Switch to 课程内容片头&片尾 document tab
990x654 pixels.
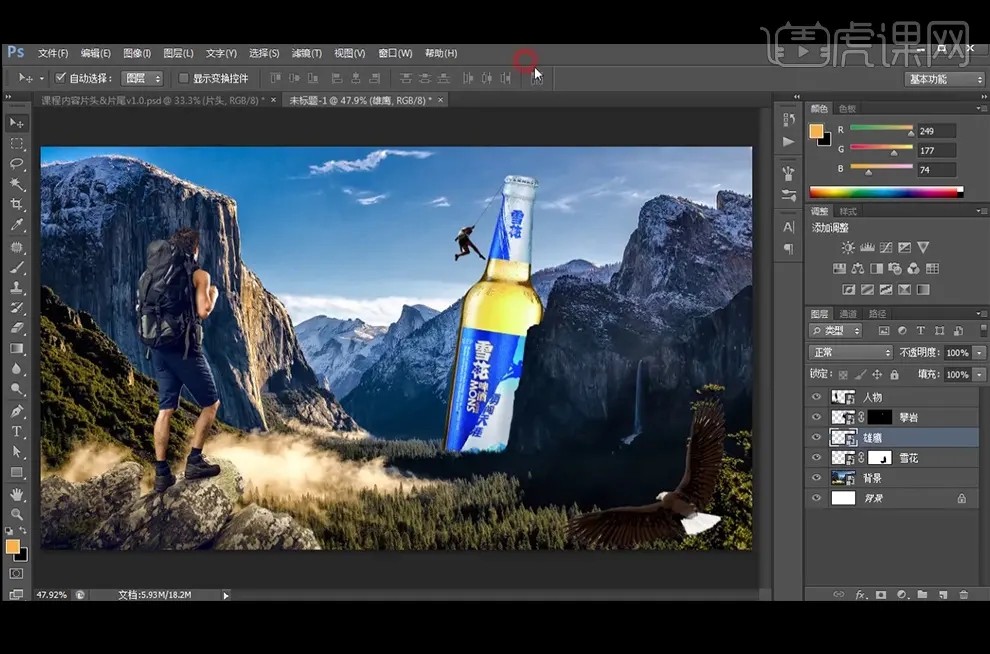(x=152, y=100)
